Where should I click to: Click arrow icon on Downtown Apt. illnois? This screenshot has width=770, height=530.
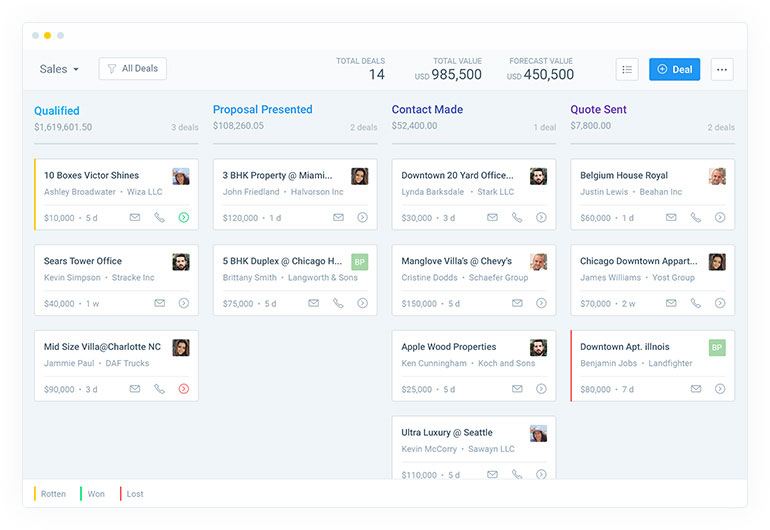(x=720, y=389)
